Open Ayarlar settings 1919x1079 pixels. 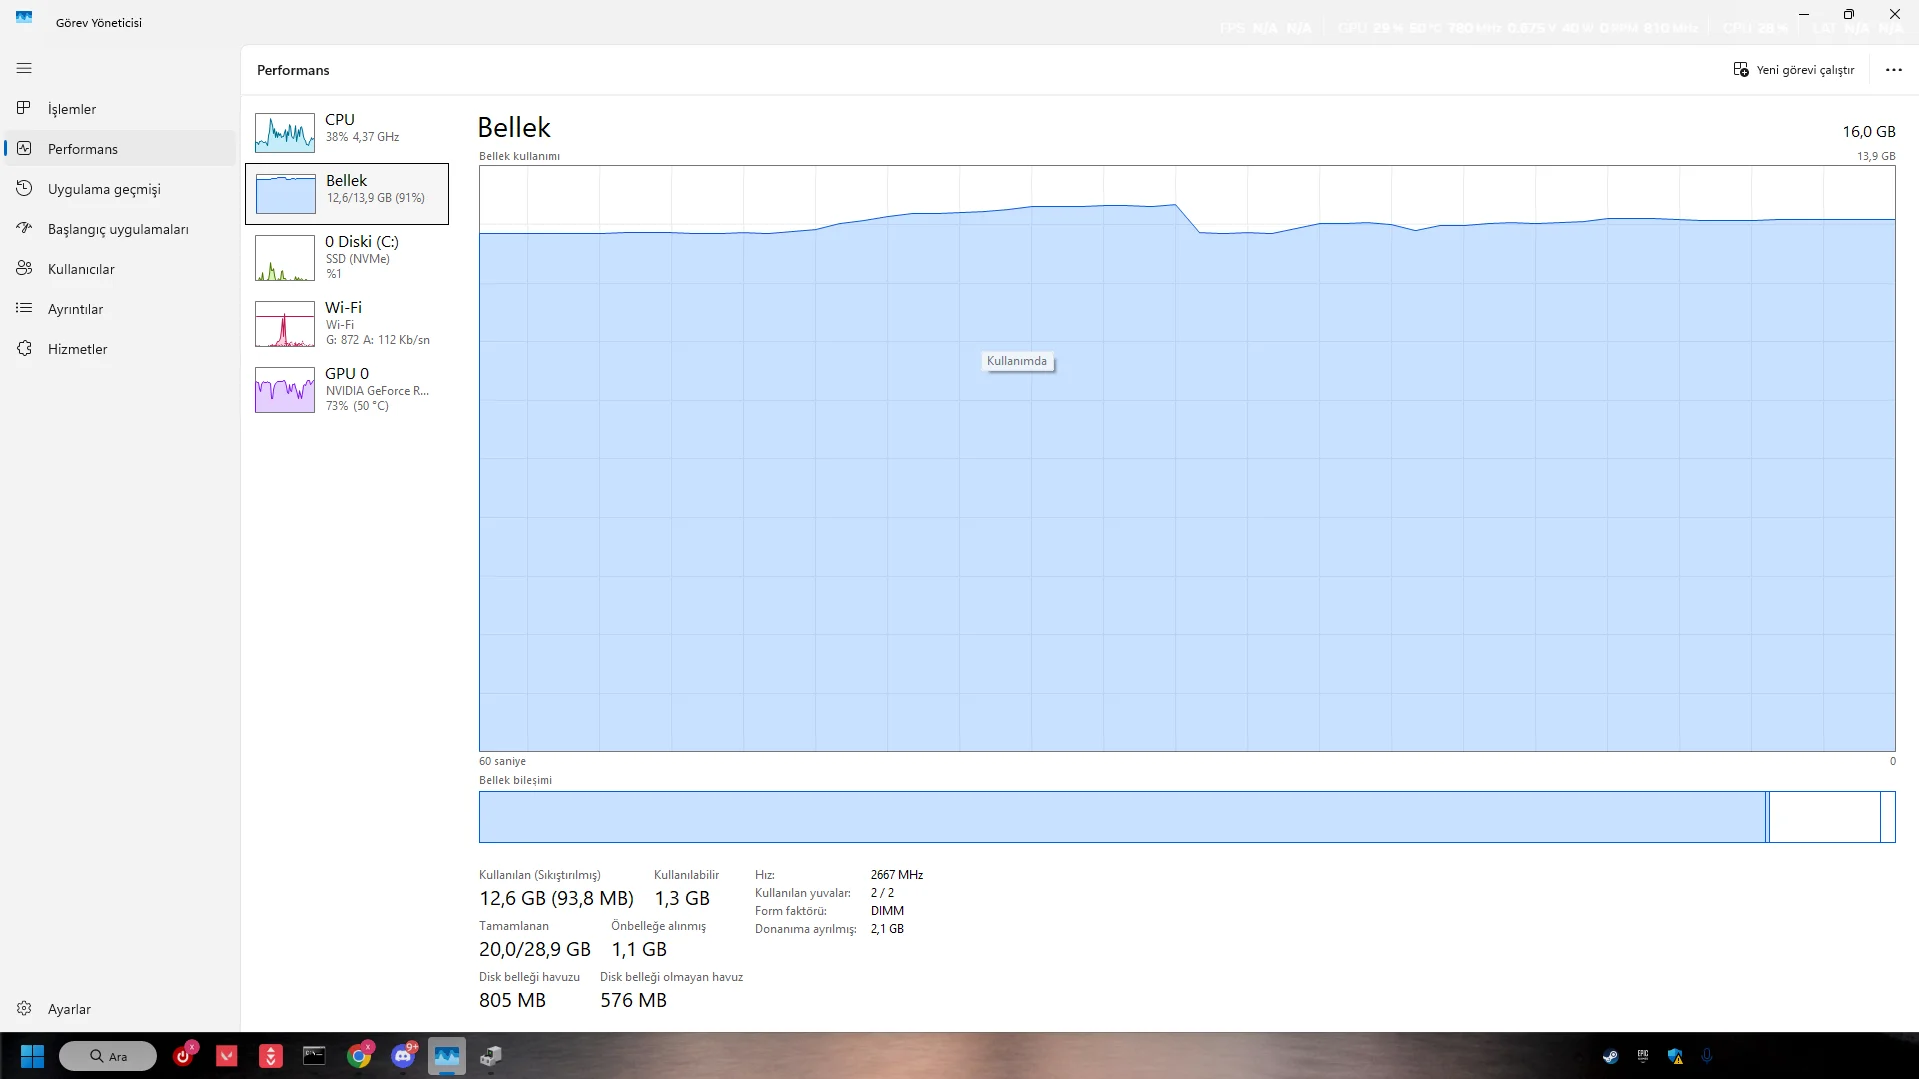point(120,1008)
